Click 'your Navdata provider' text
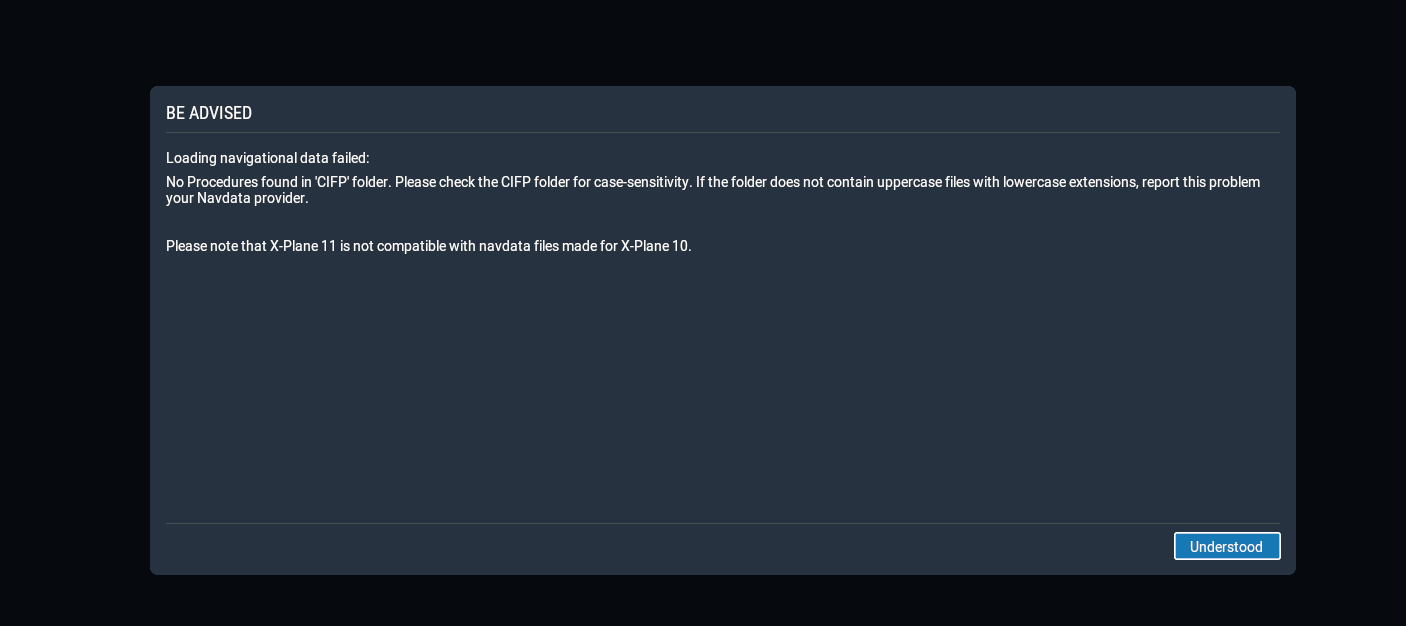The height and width of the screenshot is (626, 1406). (237, 198)
